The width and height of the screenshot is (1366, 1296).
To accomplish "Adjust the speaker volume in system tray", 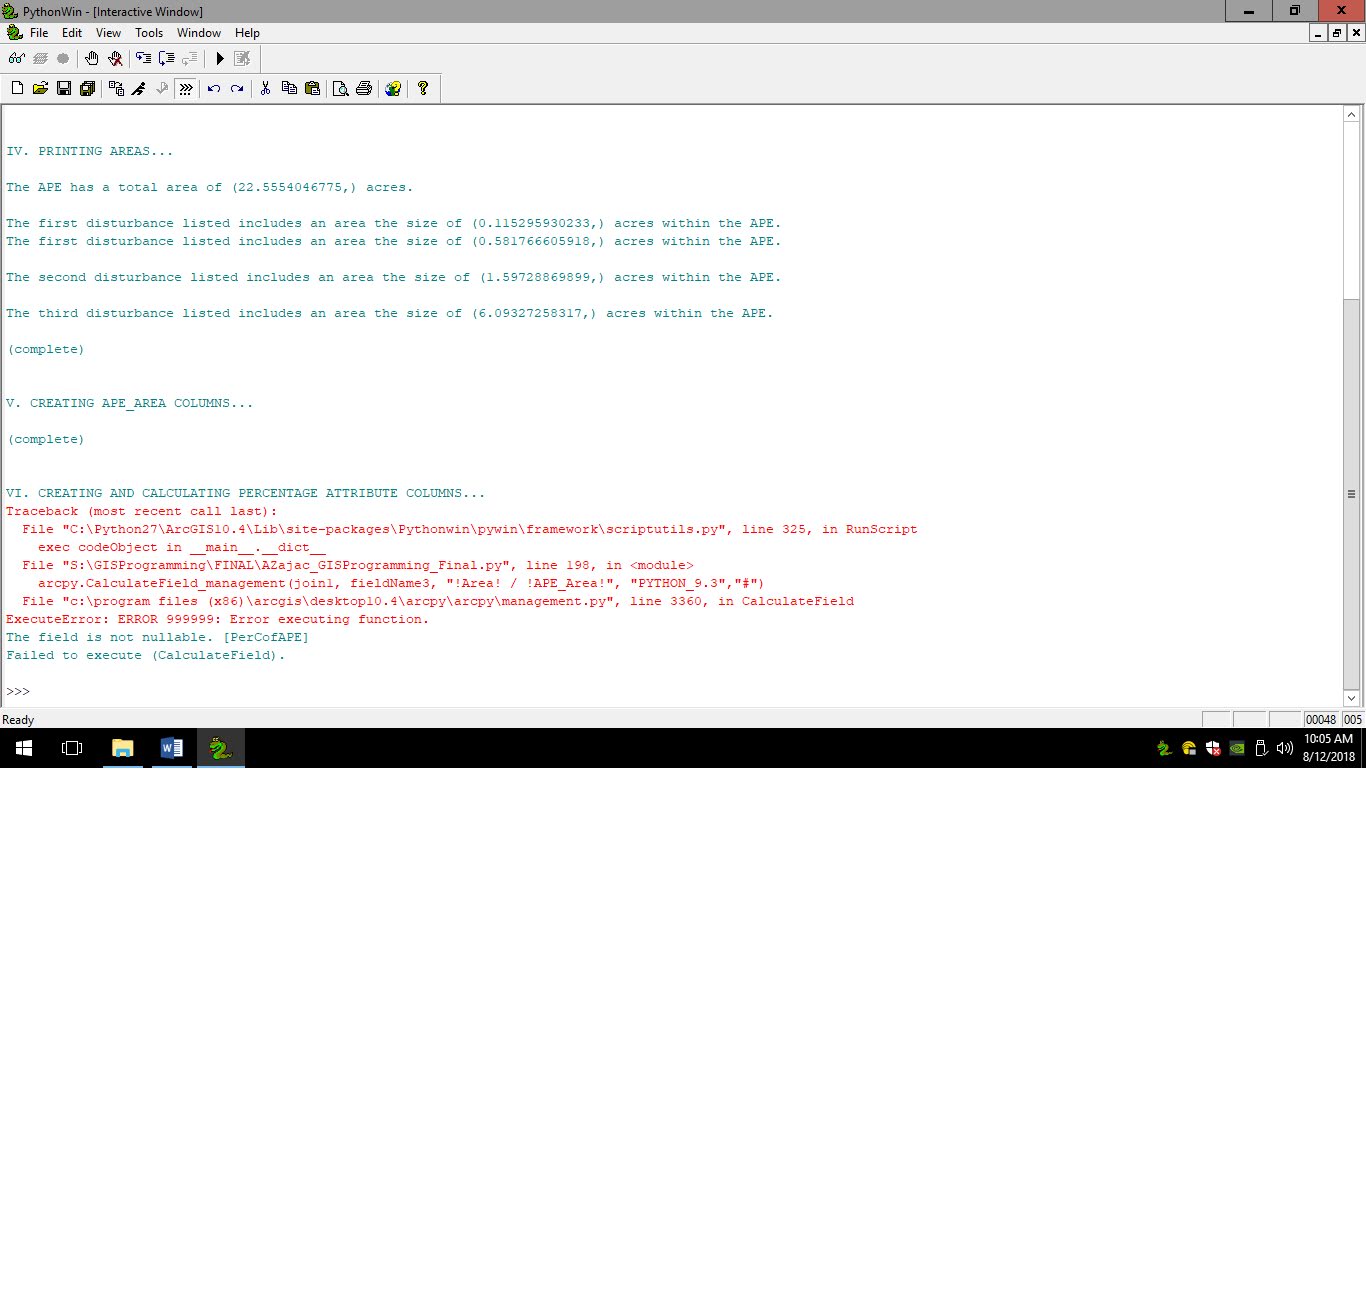I will point(1285,747).
